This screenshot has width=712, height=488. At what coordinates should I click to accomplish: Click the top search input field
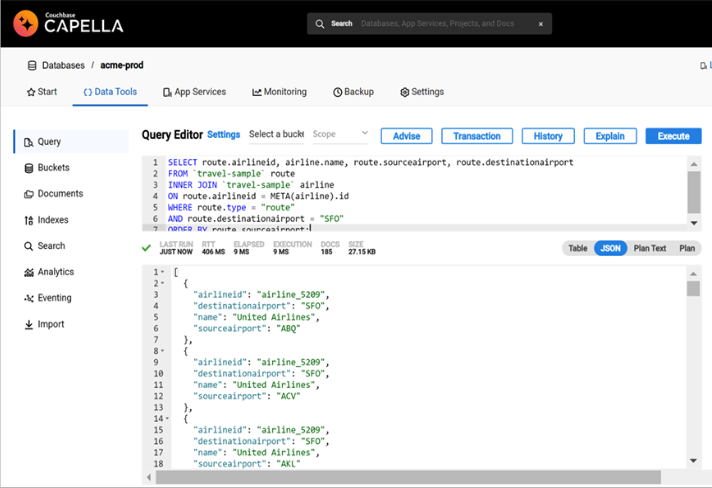pyautogui.click(x=440, y=24)
